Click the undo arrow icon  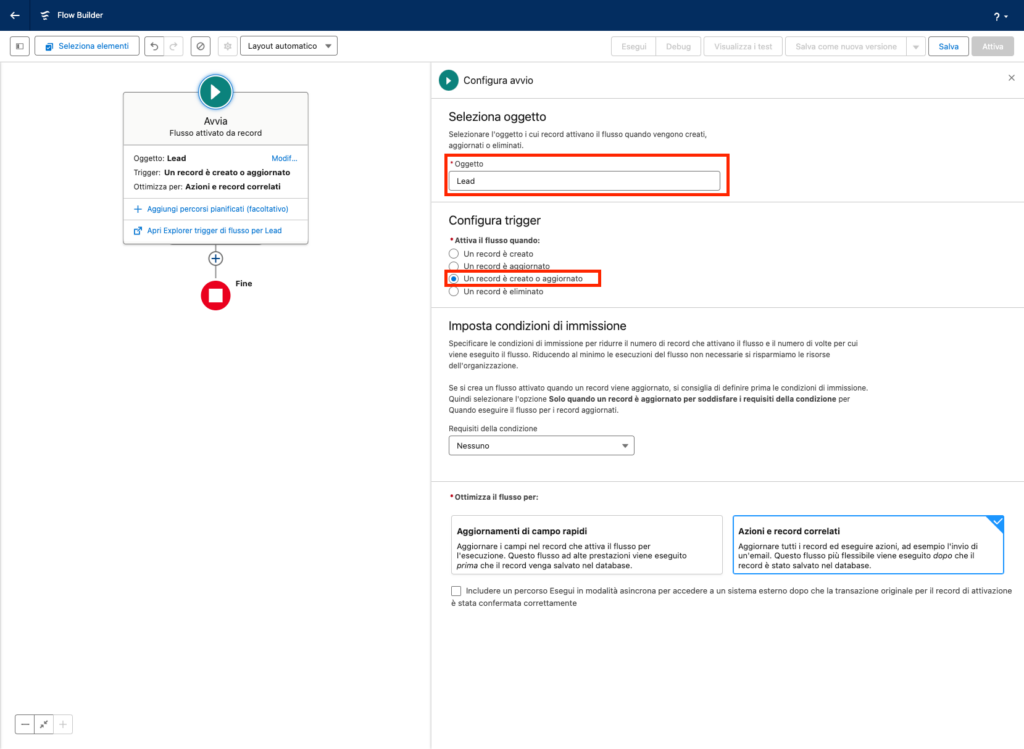click(x=153, y=46)
